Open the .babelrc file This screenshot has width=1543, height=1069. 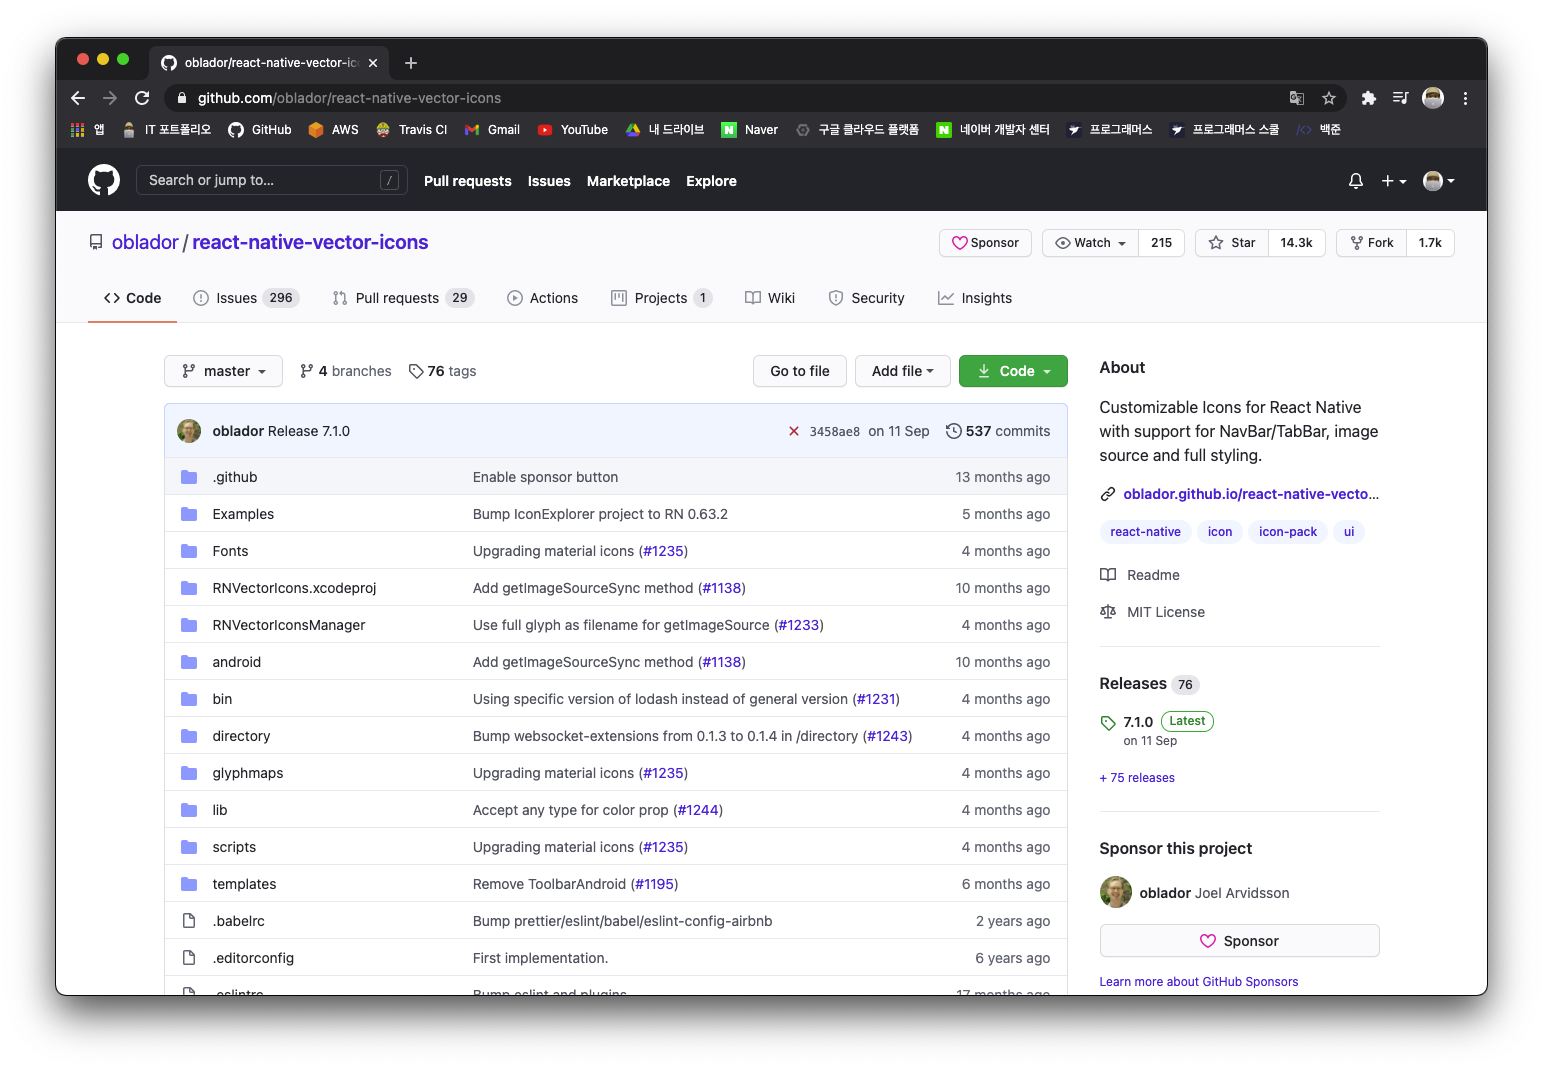point(239,921)
